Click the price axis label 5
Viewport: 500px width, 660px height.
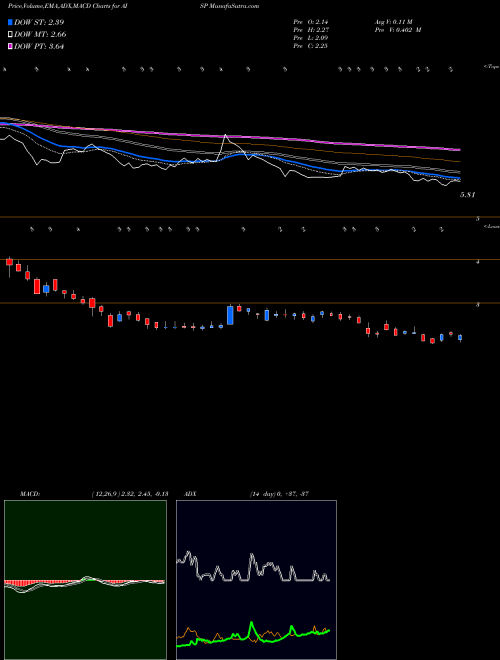point(478,219)
